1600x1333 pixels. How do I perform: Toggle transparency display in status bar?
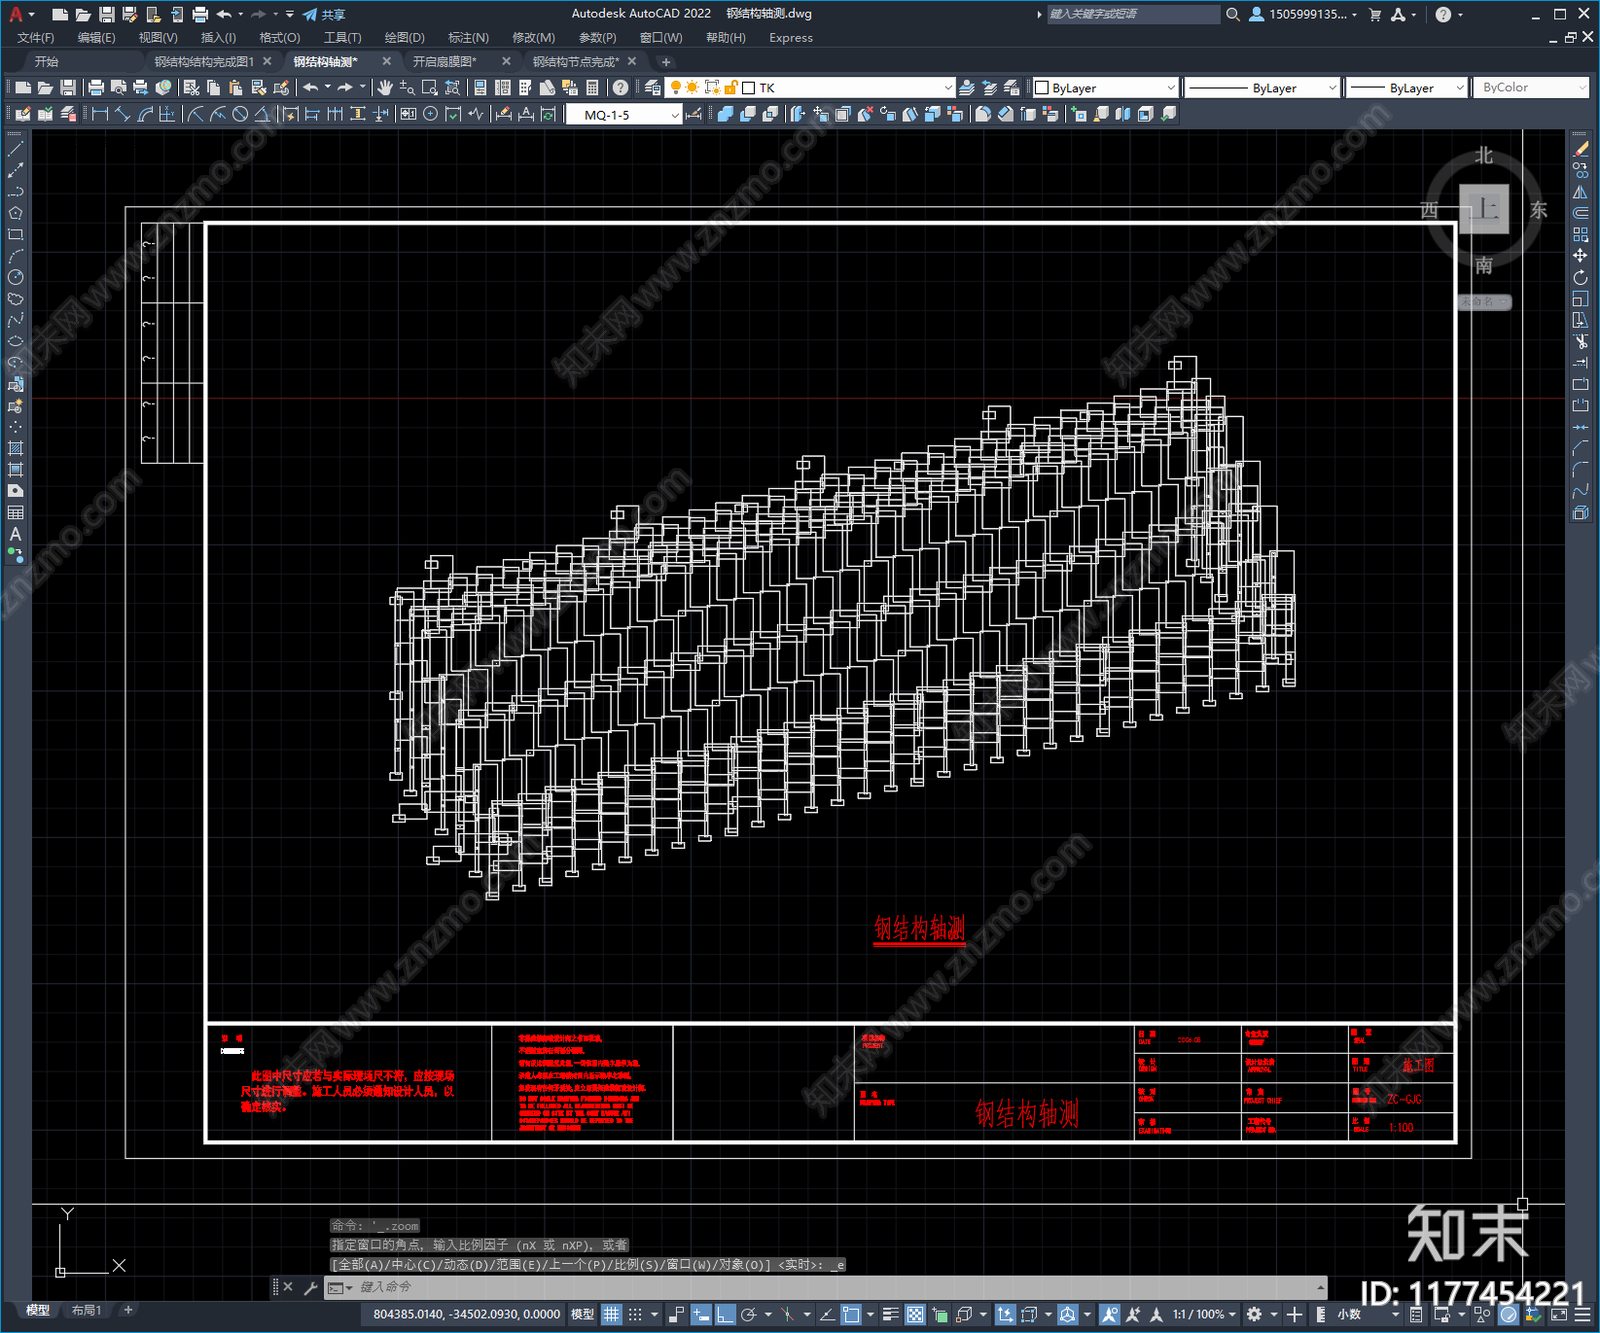tap(915, 1314)
